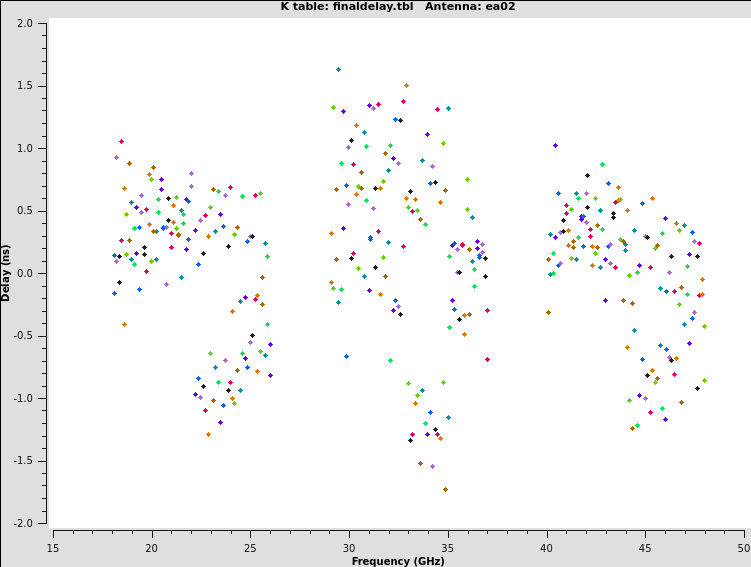
Task: Select the isolated orange point near 18.5 GHz, -0.4 ns
Action: pyautogui.click(x=124, y=324)
